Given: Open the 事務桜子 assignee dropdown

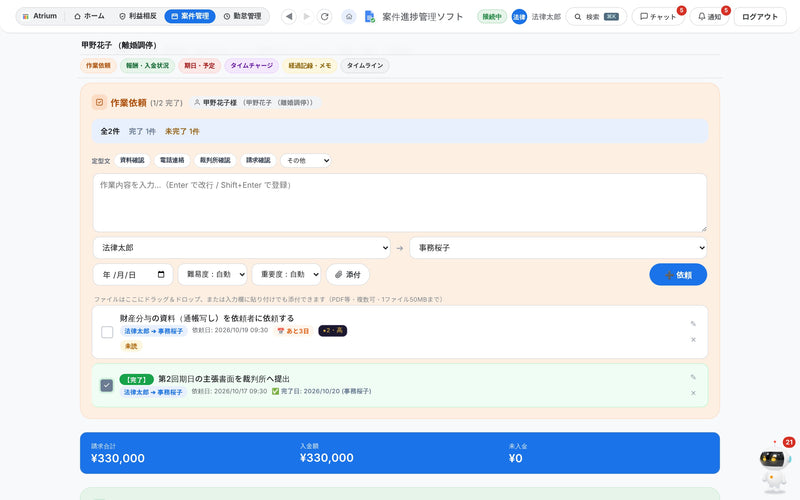Looking at the screenshot, I should point(558,247).
